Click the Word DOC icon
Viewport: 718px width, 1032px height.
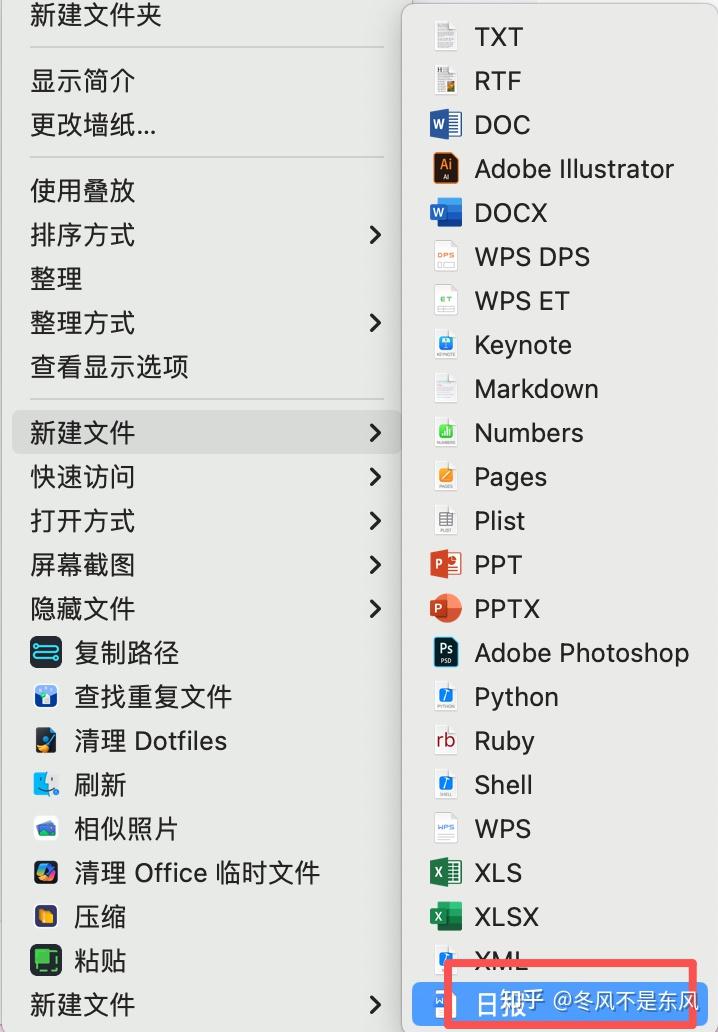point(446,124)
